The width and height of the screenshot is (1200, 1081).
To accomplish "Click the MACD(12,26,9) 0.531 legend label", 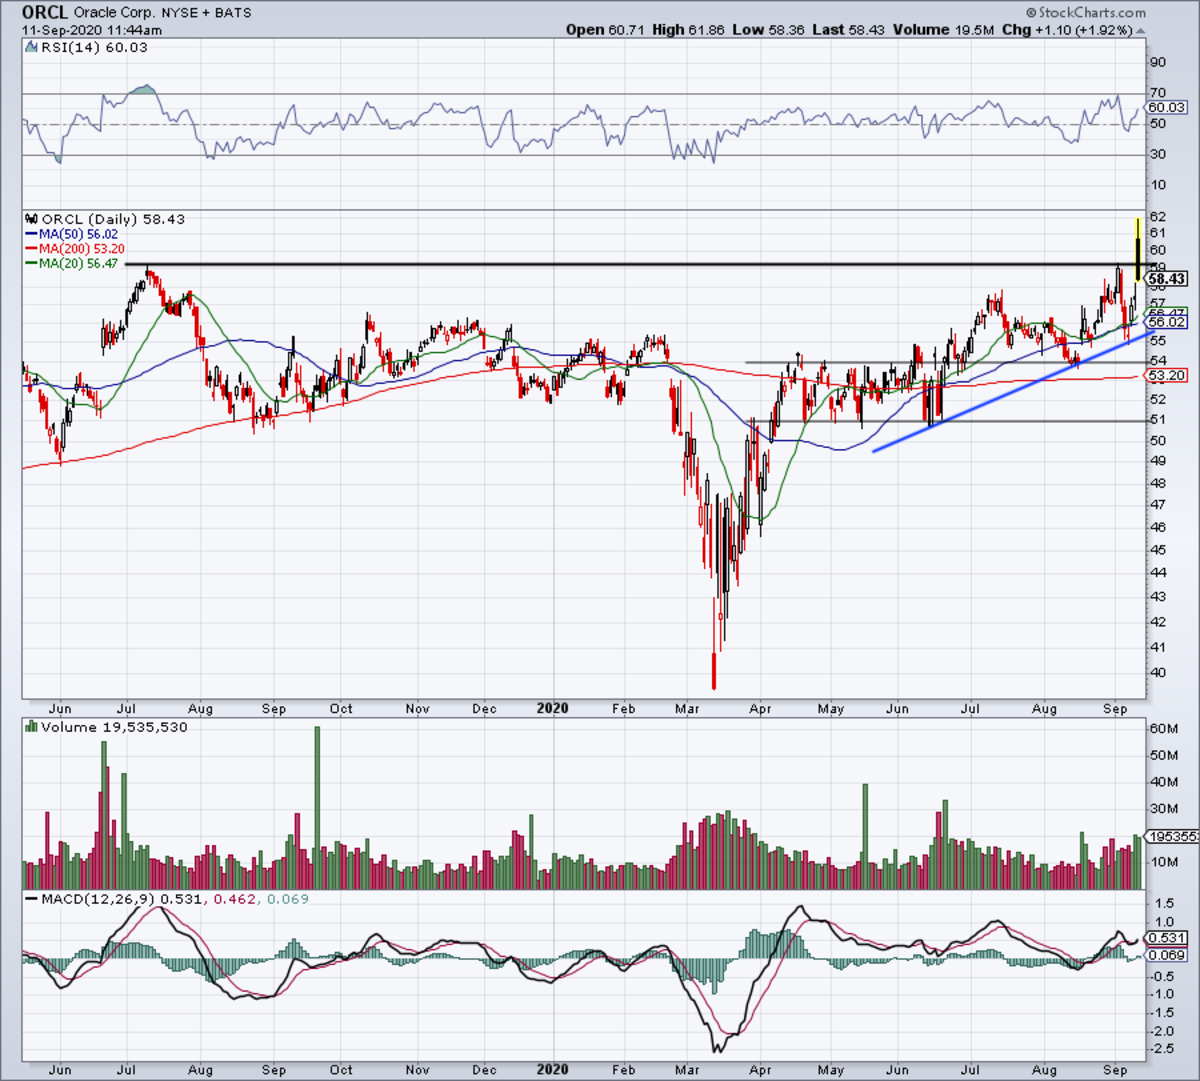I will coord(121,899).
